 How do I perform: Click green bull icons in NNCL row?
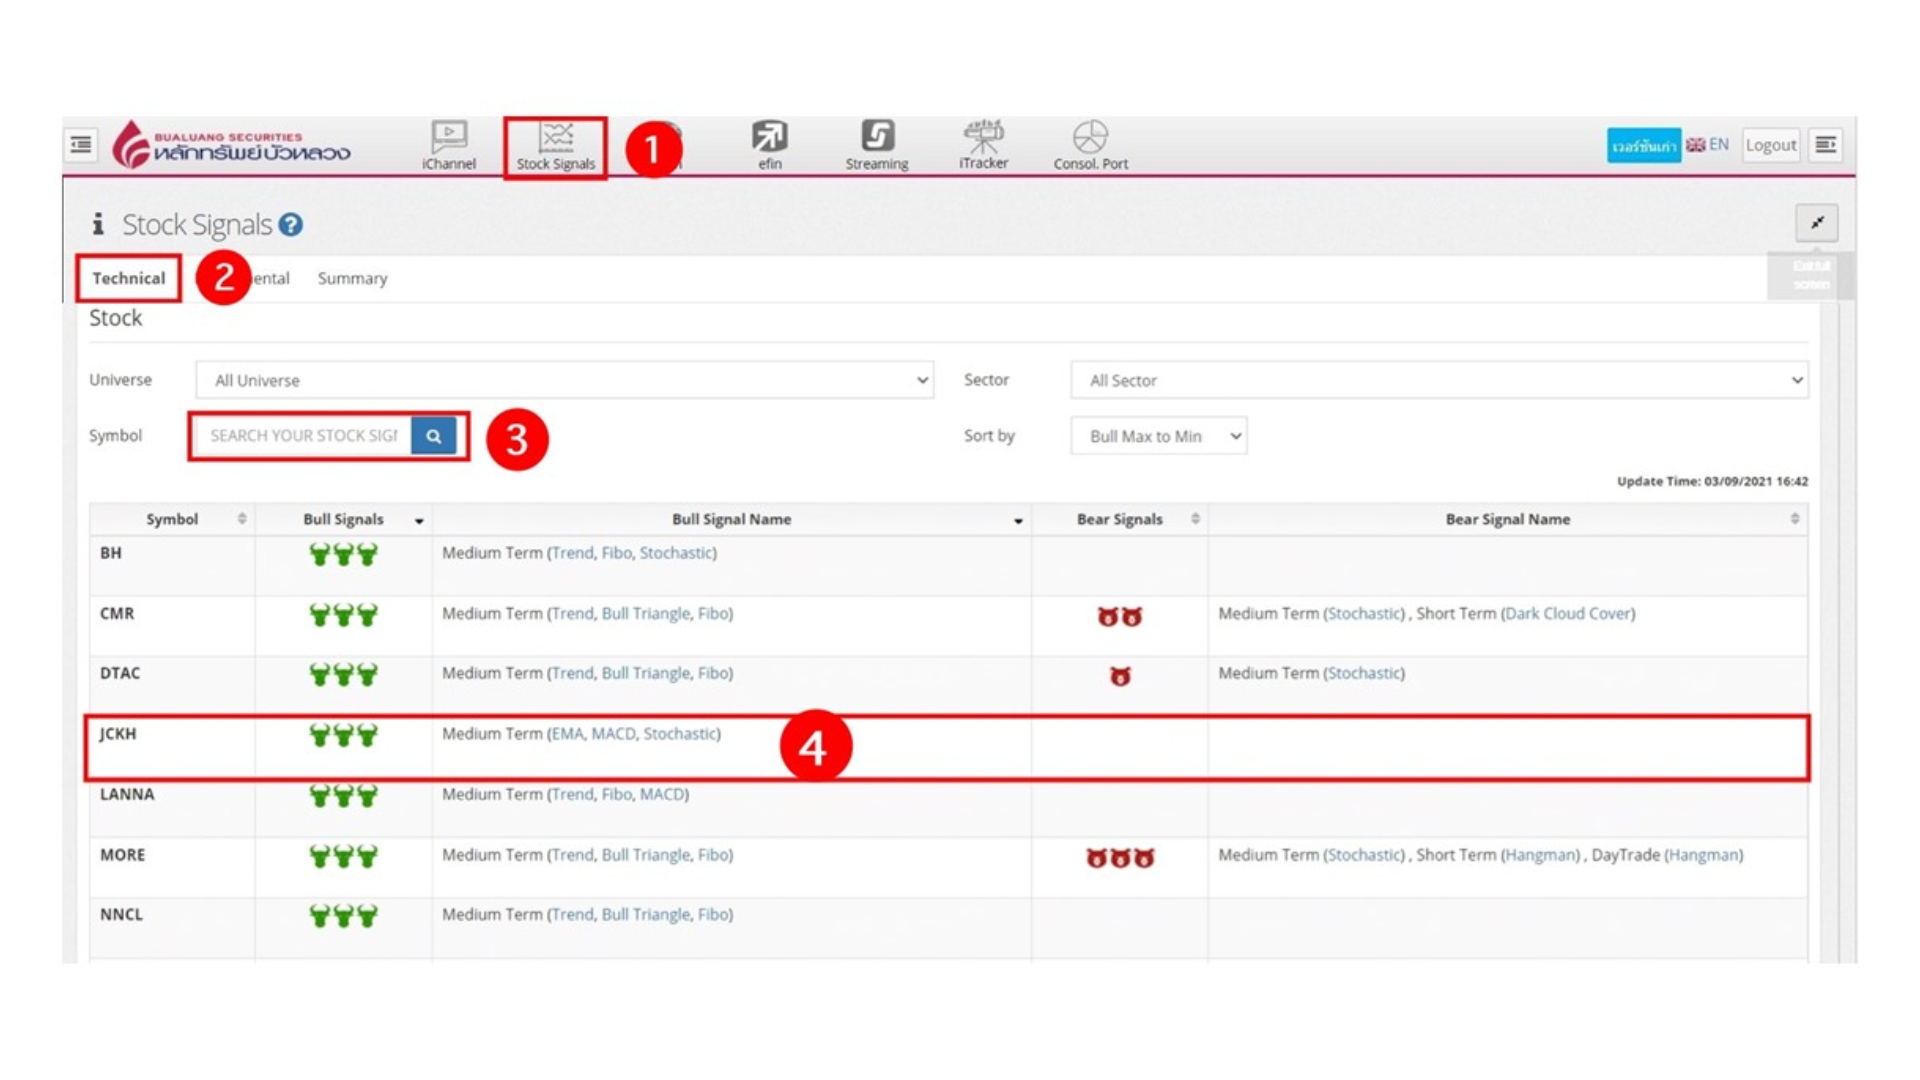(343, 916)
